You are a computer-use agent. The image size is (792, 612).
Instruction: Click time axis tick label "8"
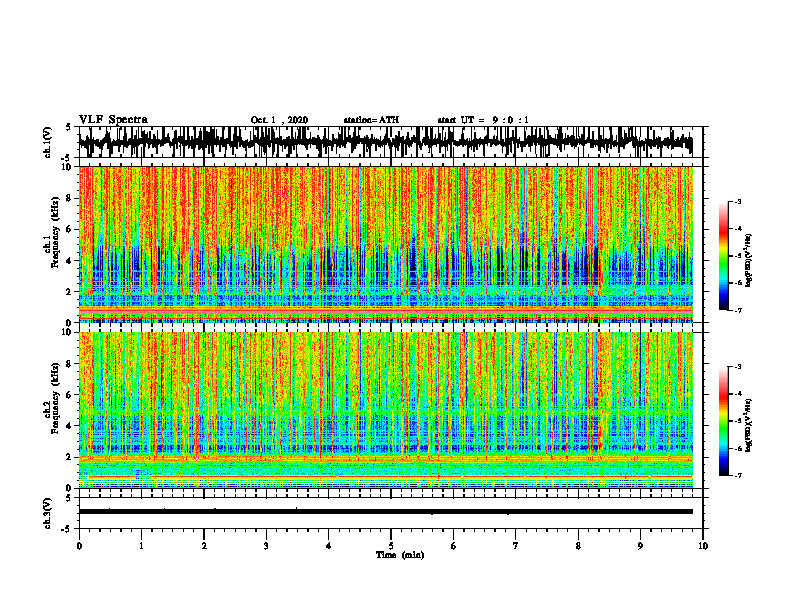pos(578,546)
